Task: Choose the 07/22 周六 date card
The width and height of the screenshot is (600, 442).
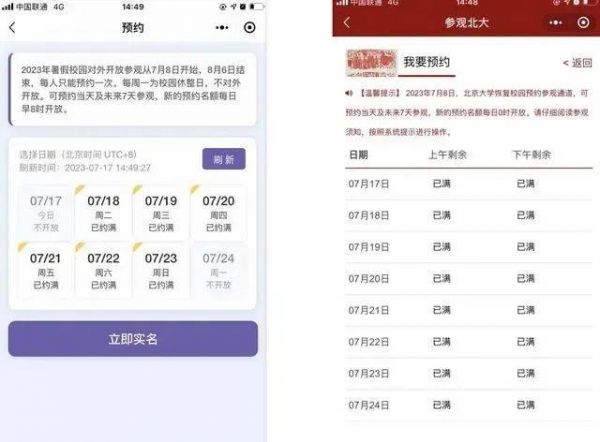Action: pyautogui.click(x=103, y=269)
